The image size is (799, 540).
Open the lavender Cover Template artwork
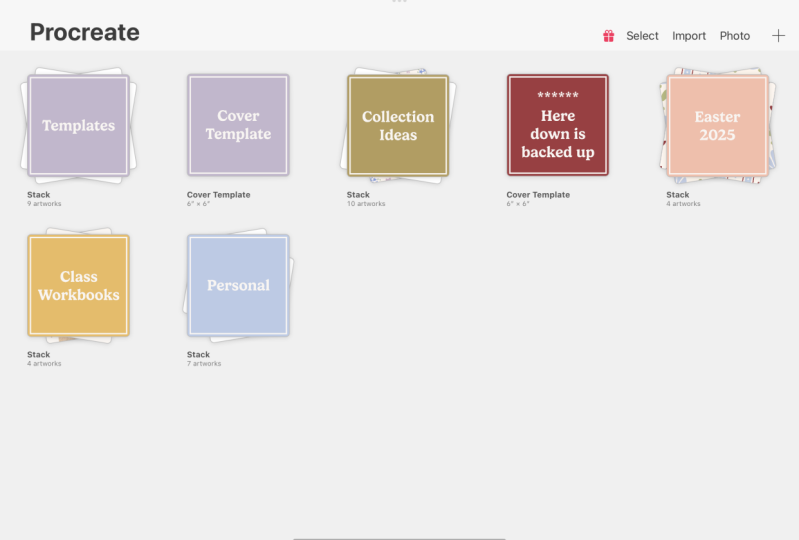(x=238, y=125)
